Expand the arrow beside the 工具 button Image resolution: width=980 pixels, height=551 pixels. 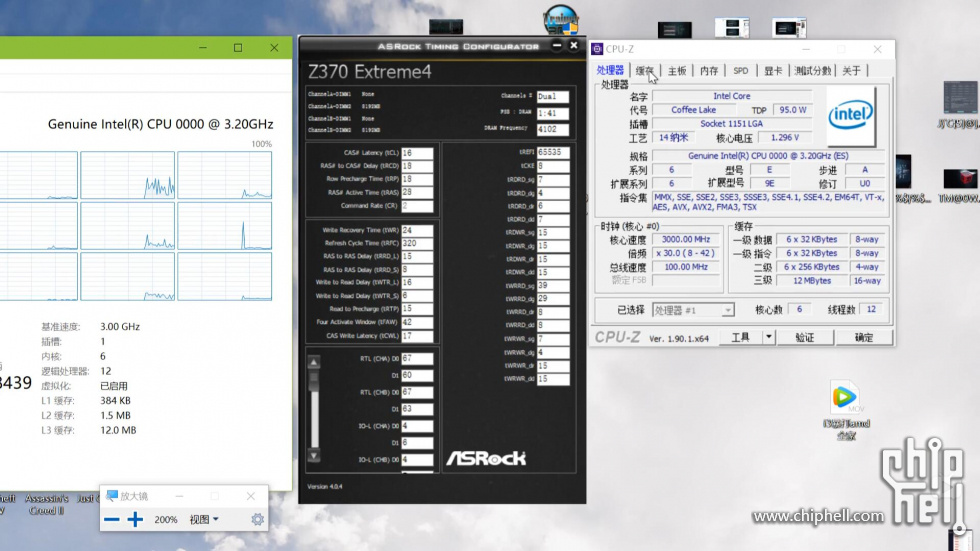point(769,337)
